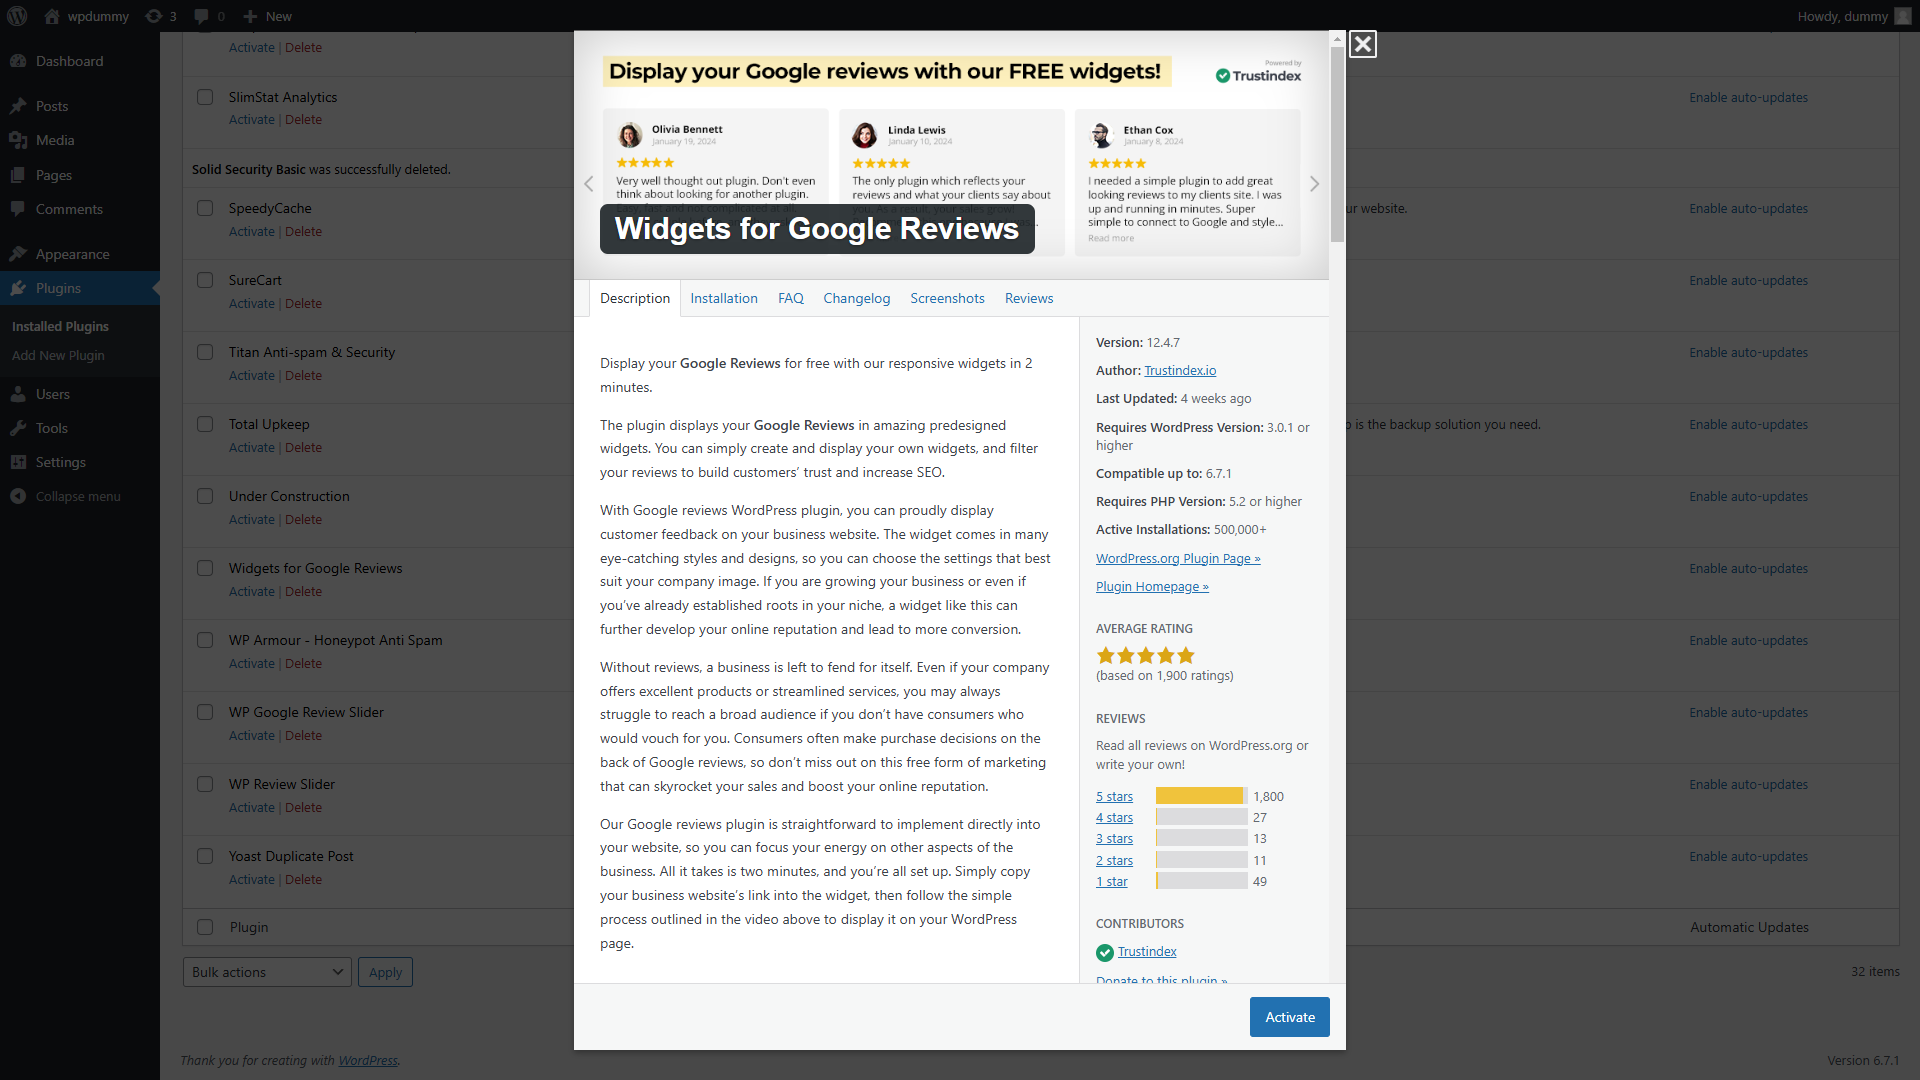Open the Media icon in sidebar
This screenshot has width=1920, height=1080.
[18, 140]
